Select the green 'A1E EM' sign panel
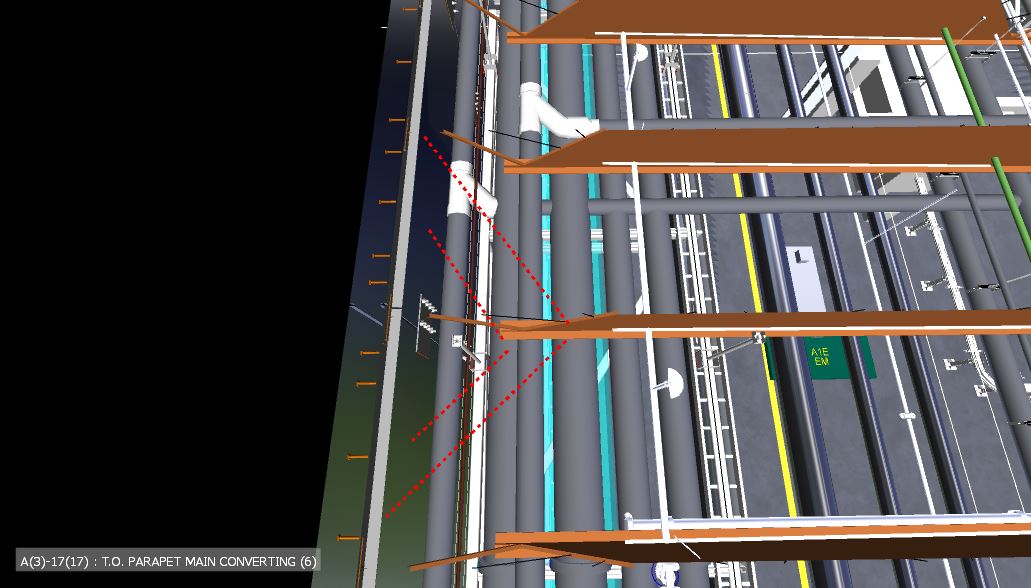This screenshot has width=1031, height=588. point(822,358)
